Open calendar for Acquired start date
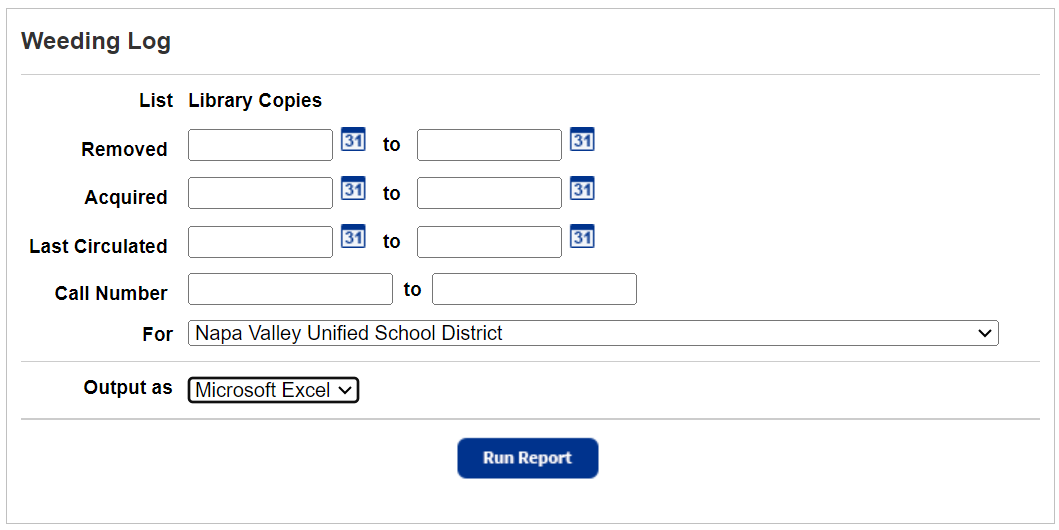This screenshot has width=1059, height=530. tap(353, 188)
